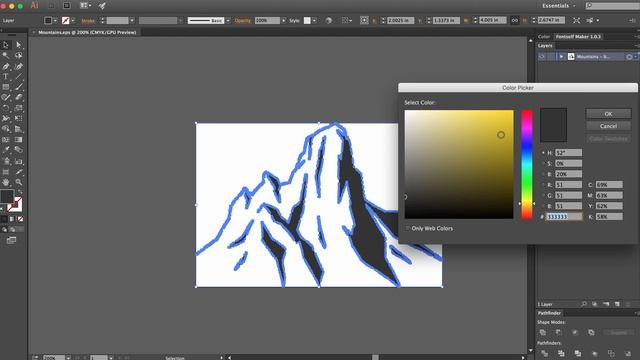
Task: Click Create New Layer in Layers panel
Action: [x=617, y=304]
